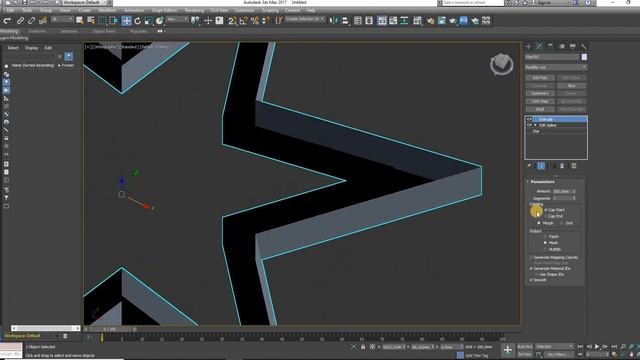Screen dimensions: 640x360
Task: Toggle the Angle Snap icon
Action: [x=244, y=20]
